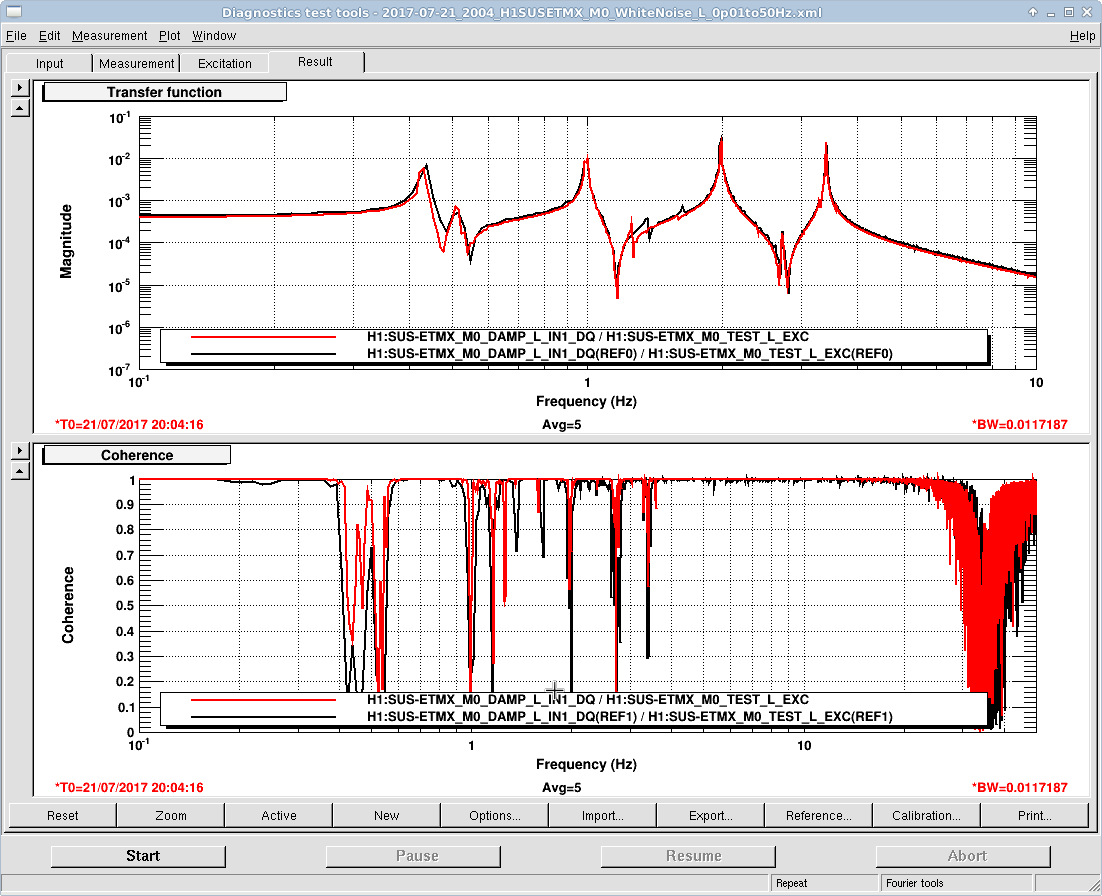The width and height of the screenshot is (1102, 896).
Task: Expand options arrow beside Transfer function plot
Action: click(20, 87)
